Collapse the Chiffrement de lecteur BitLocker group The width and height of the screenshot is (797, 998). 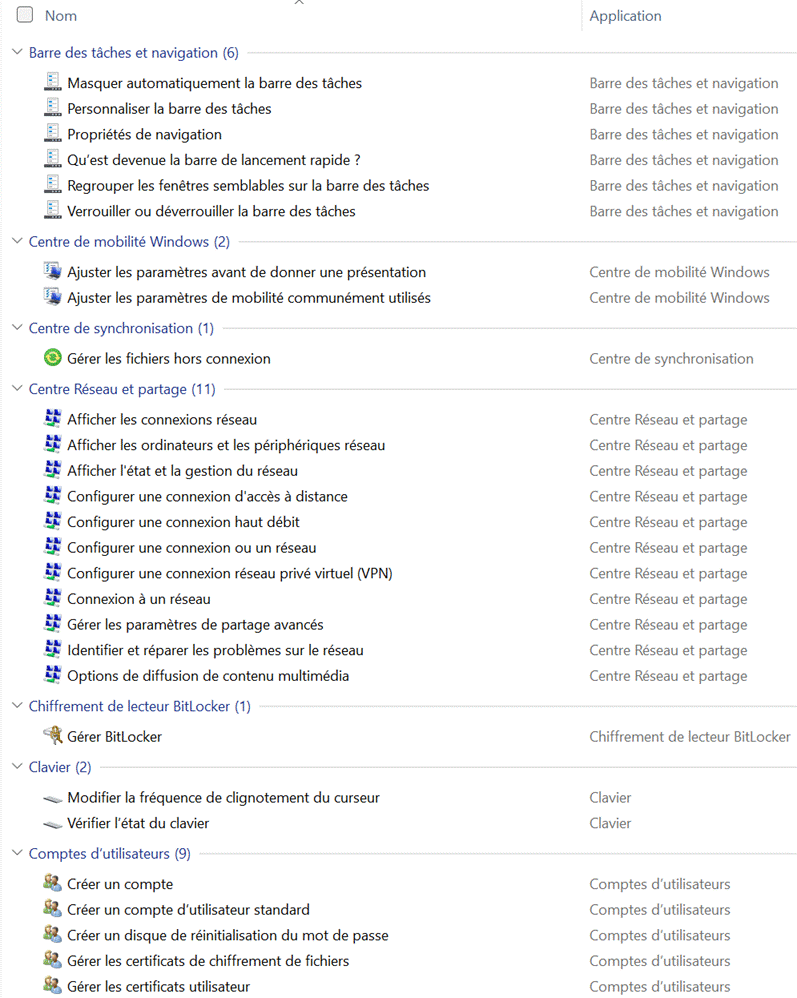click(x=18, y=706)
